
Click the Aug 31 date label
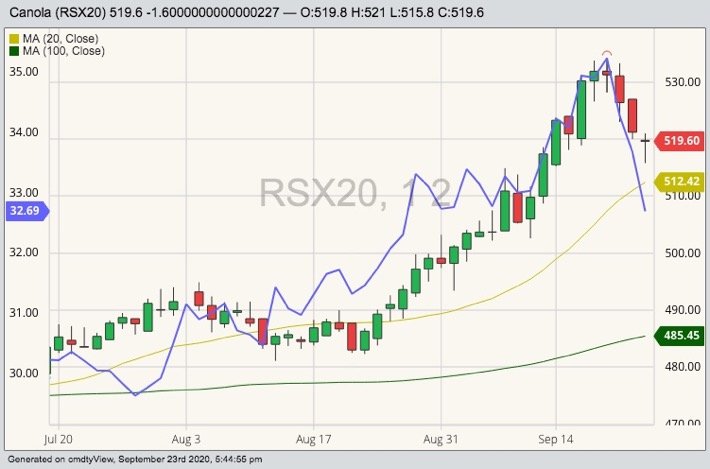pyautogui.click(x=441, y=439)
